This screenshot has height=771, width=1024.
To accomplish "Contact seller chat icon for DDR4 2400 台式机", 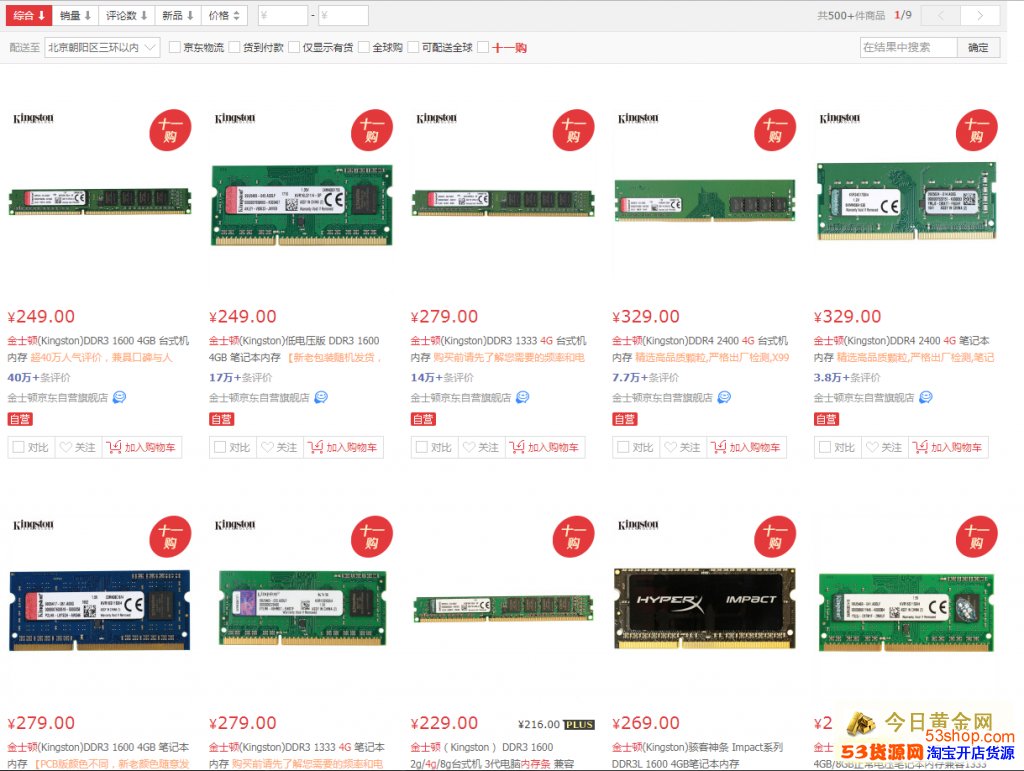I will [725, 397].
